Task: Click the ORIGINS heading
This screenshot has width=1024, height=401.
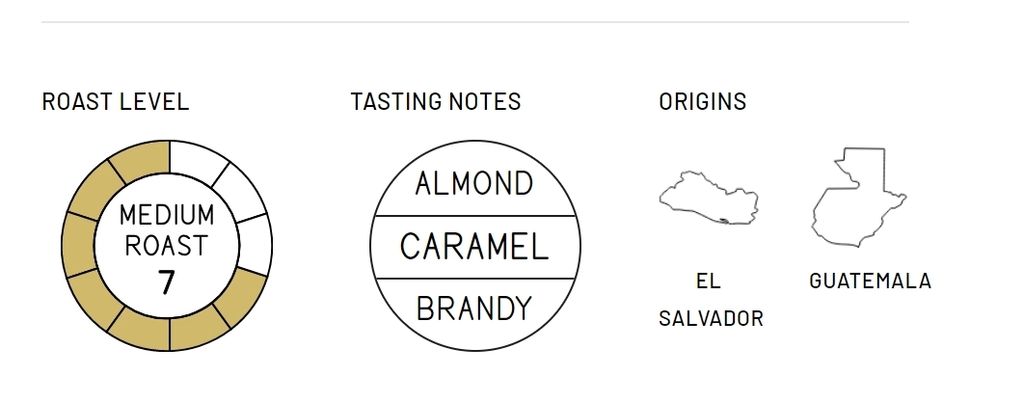Action: coord(702,102)
